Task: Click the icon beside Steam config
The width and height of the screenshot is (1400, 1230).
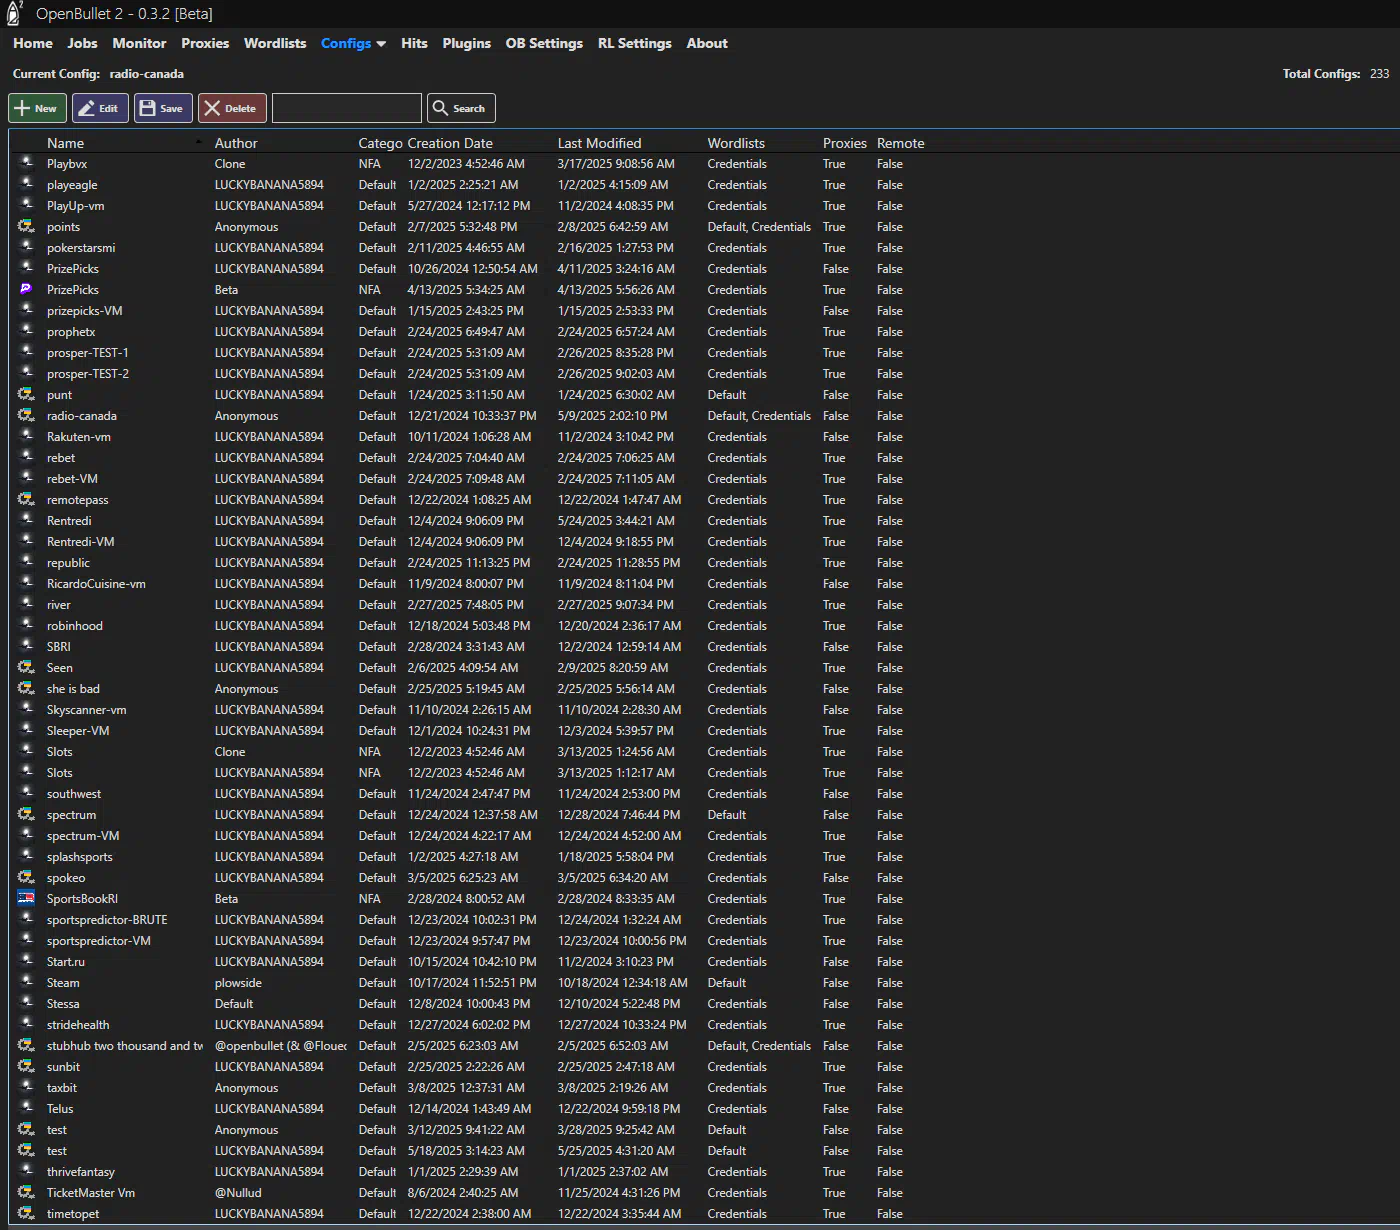Action: [x=27, y=982]
